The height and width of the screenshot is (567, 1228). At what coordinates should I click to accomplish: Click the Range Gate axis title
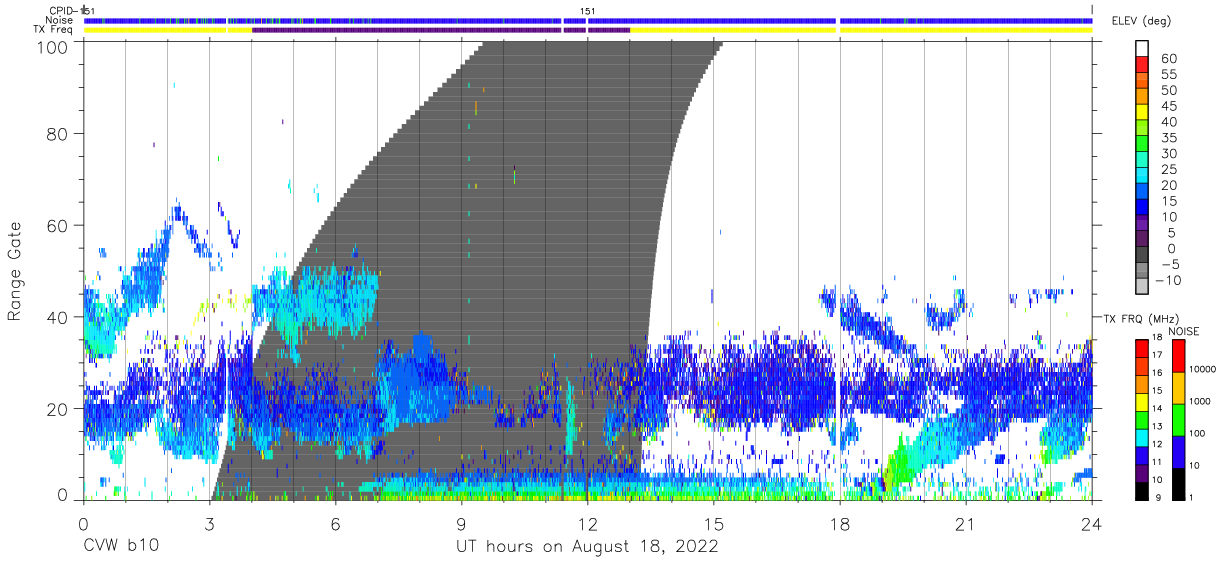(15, 272)
